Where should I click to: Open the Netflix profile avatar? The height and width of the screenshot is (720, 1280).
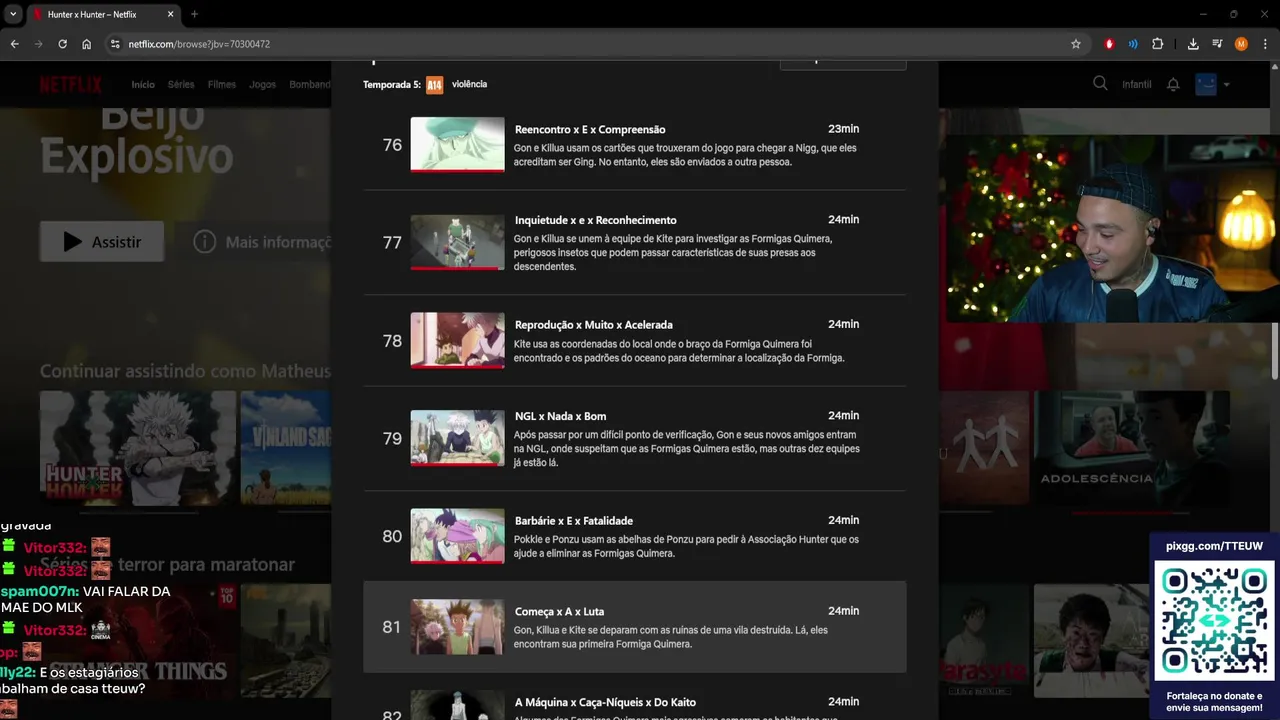1206,84
